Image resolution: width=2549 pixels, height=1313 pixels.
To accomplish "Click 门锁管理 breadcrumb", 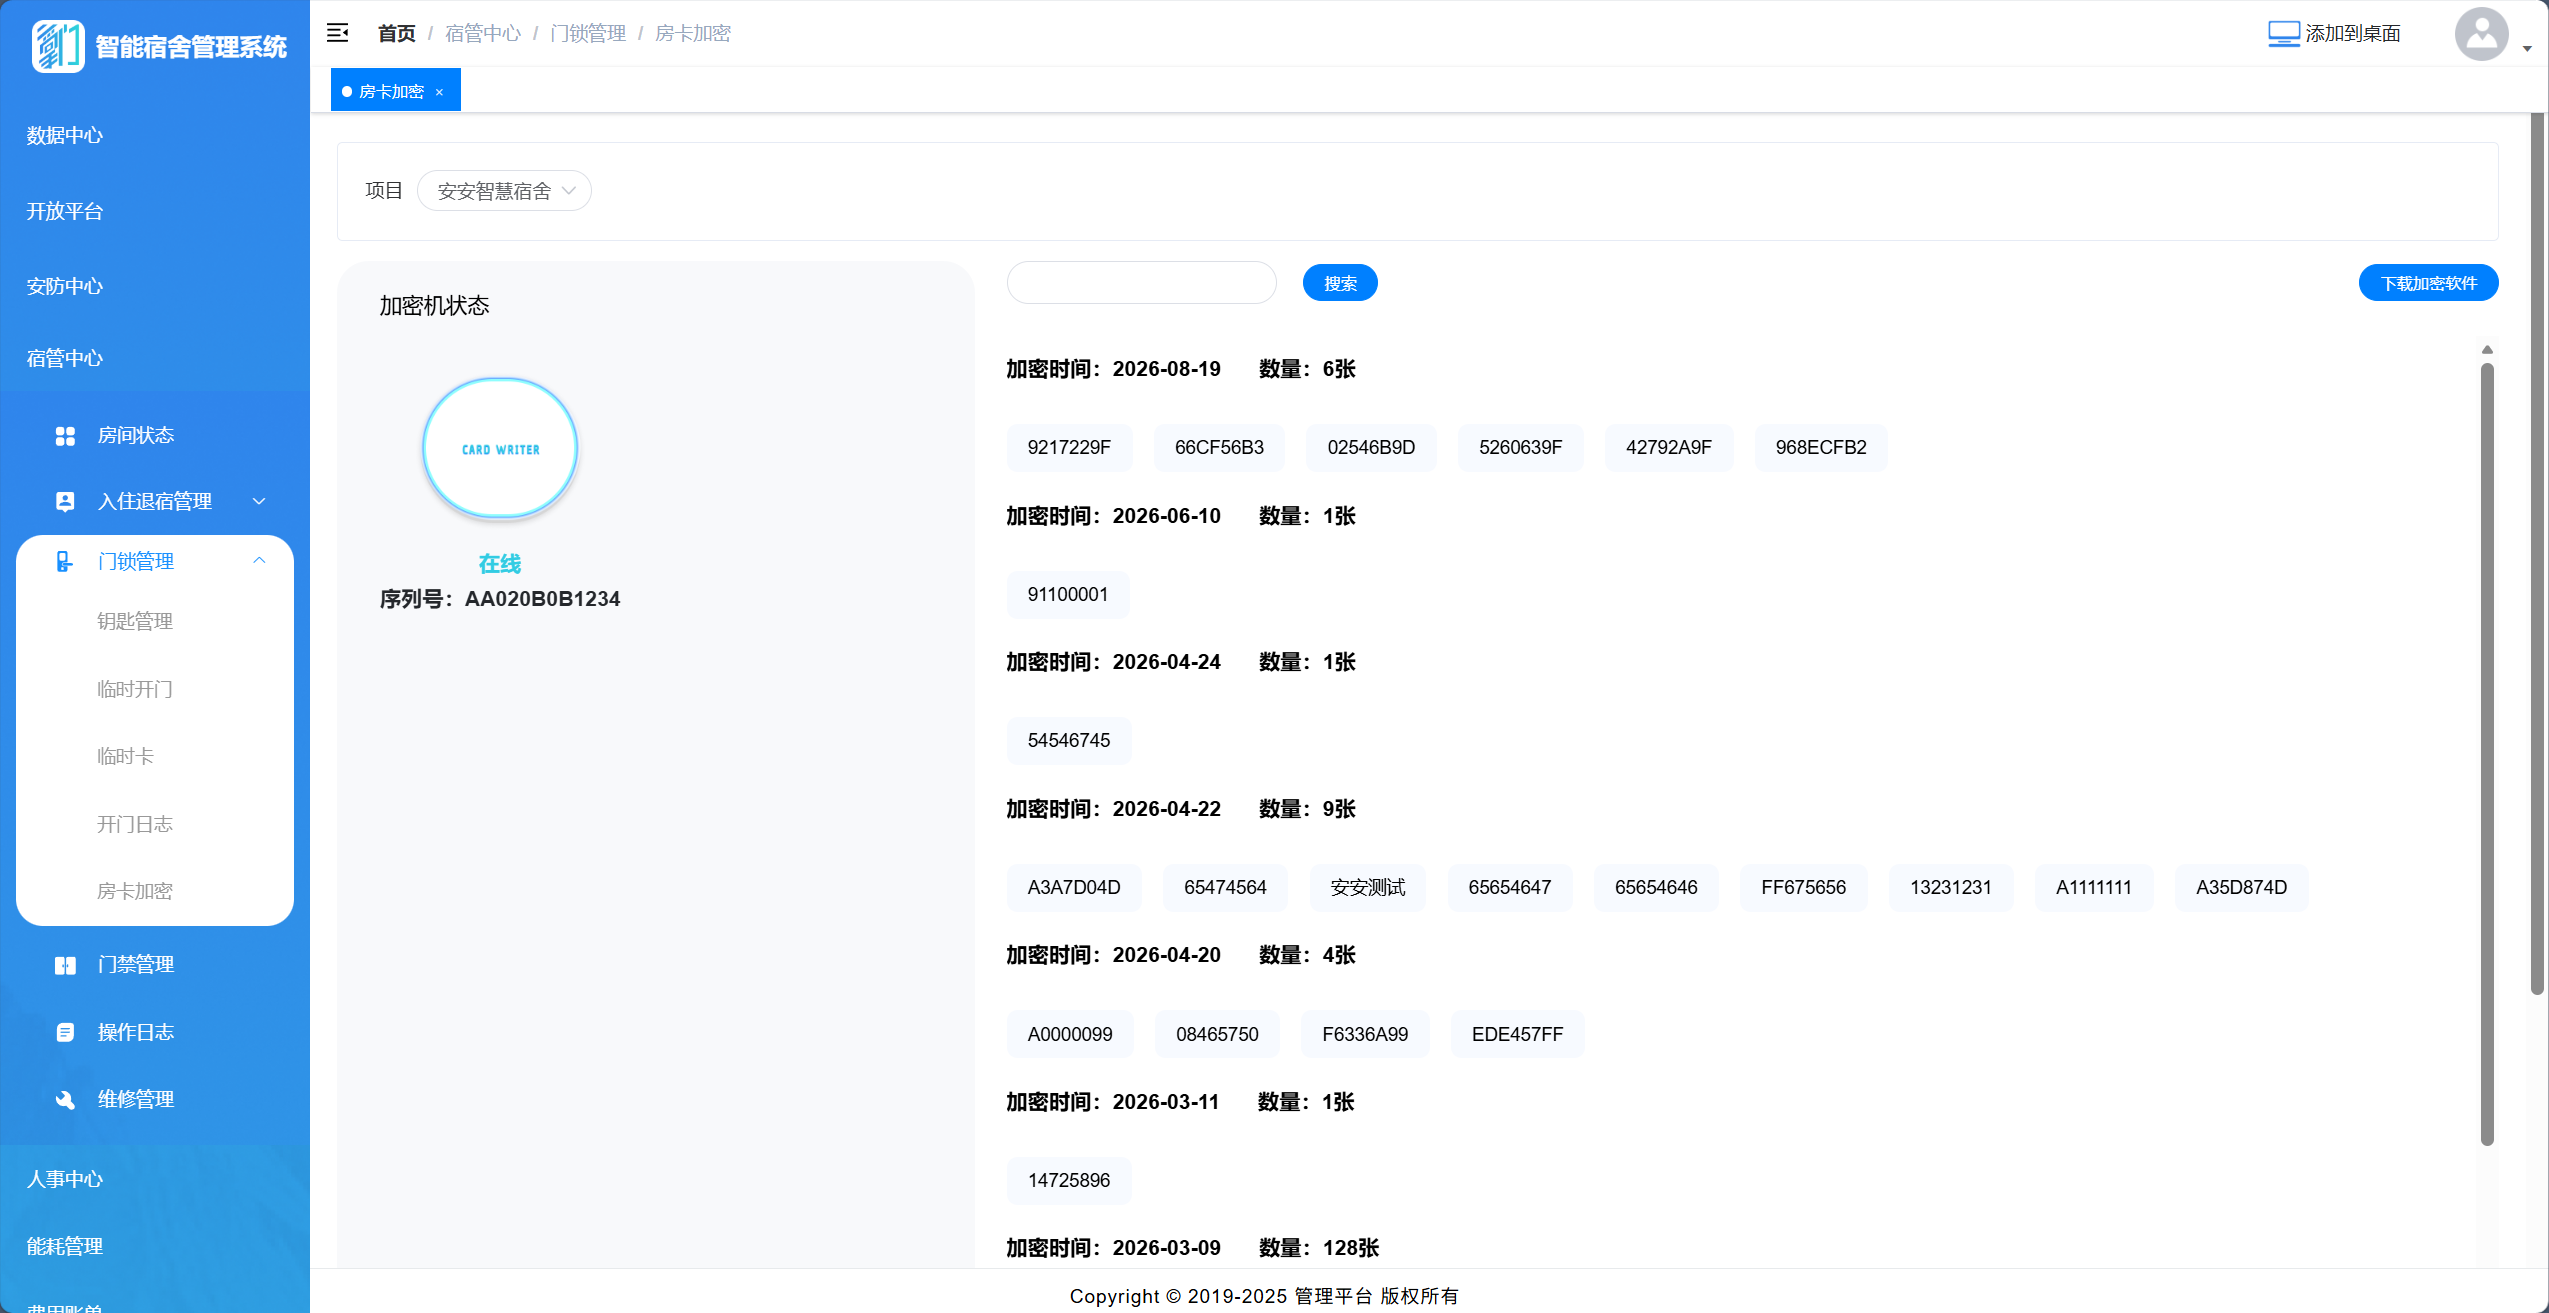I will pos(588,33).
